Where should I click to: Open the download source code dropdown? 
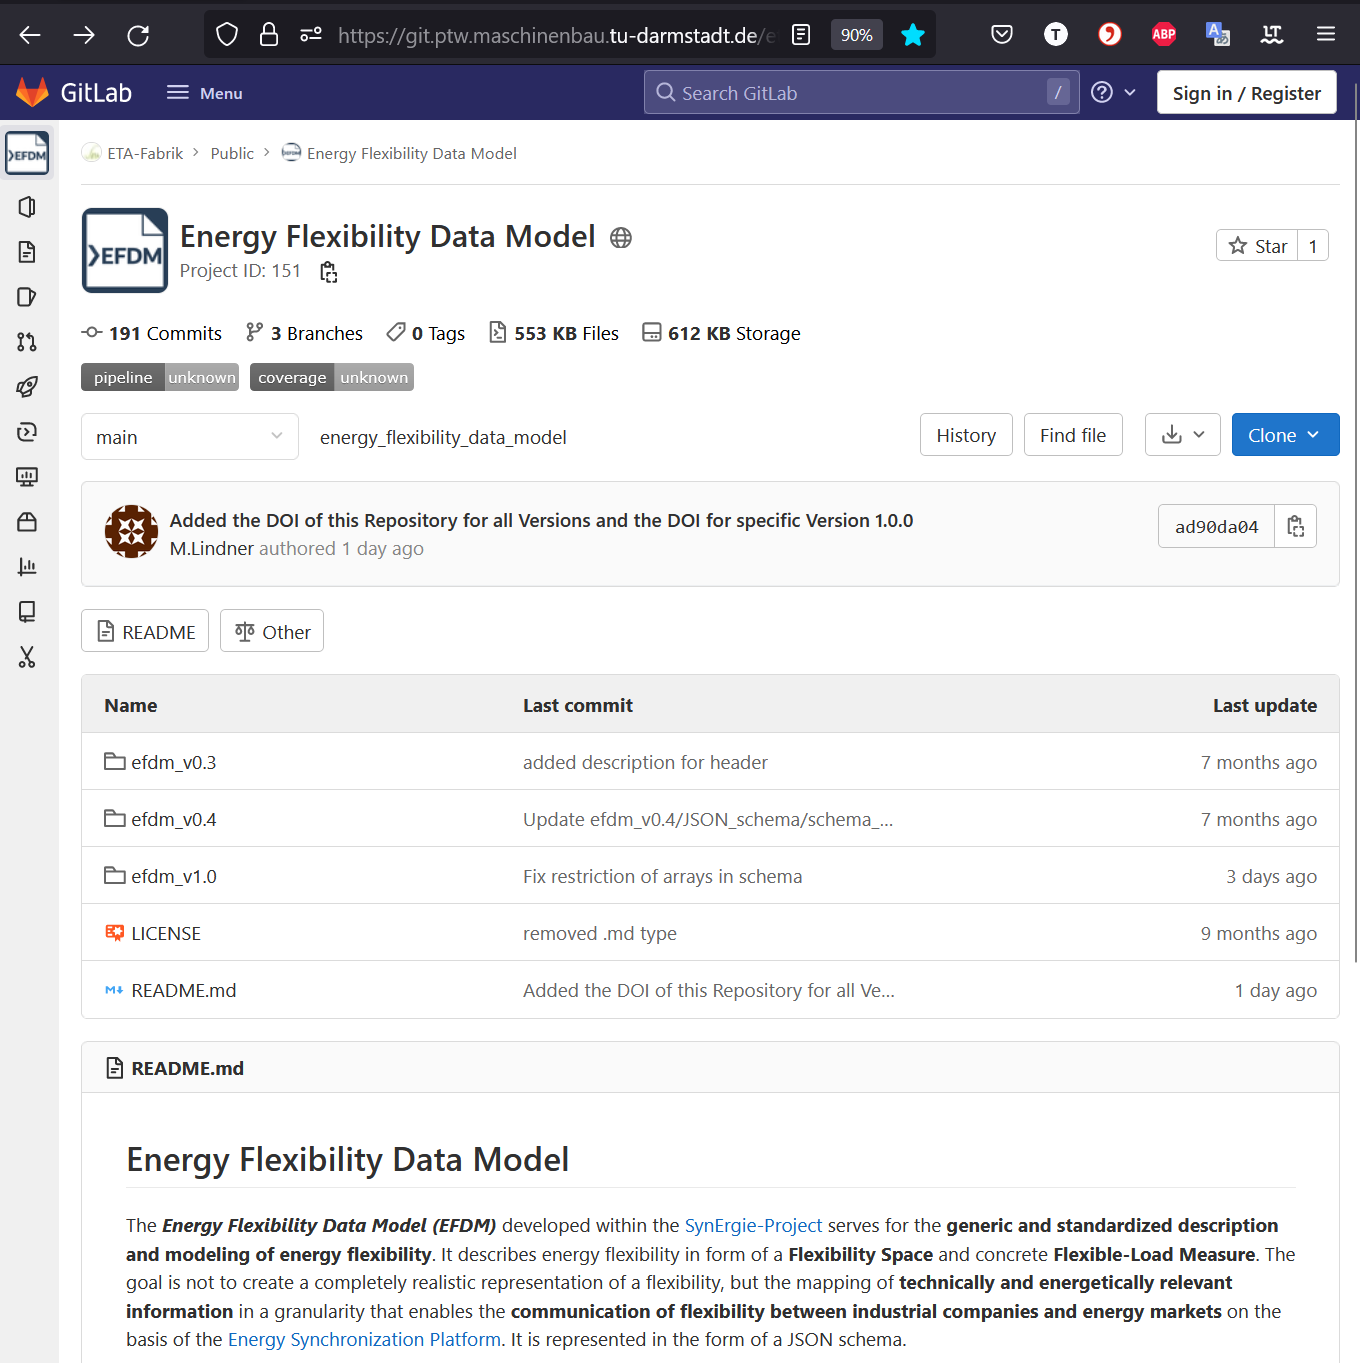[1182, 435]
